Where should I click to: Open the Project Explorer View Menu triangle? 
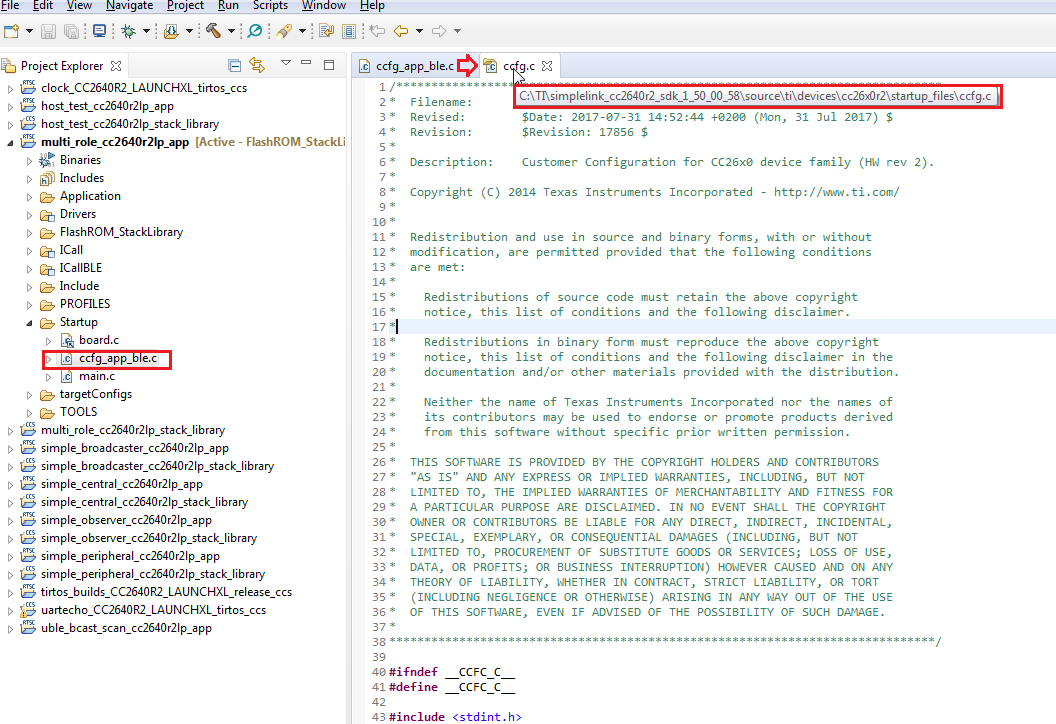286,63
